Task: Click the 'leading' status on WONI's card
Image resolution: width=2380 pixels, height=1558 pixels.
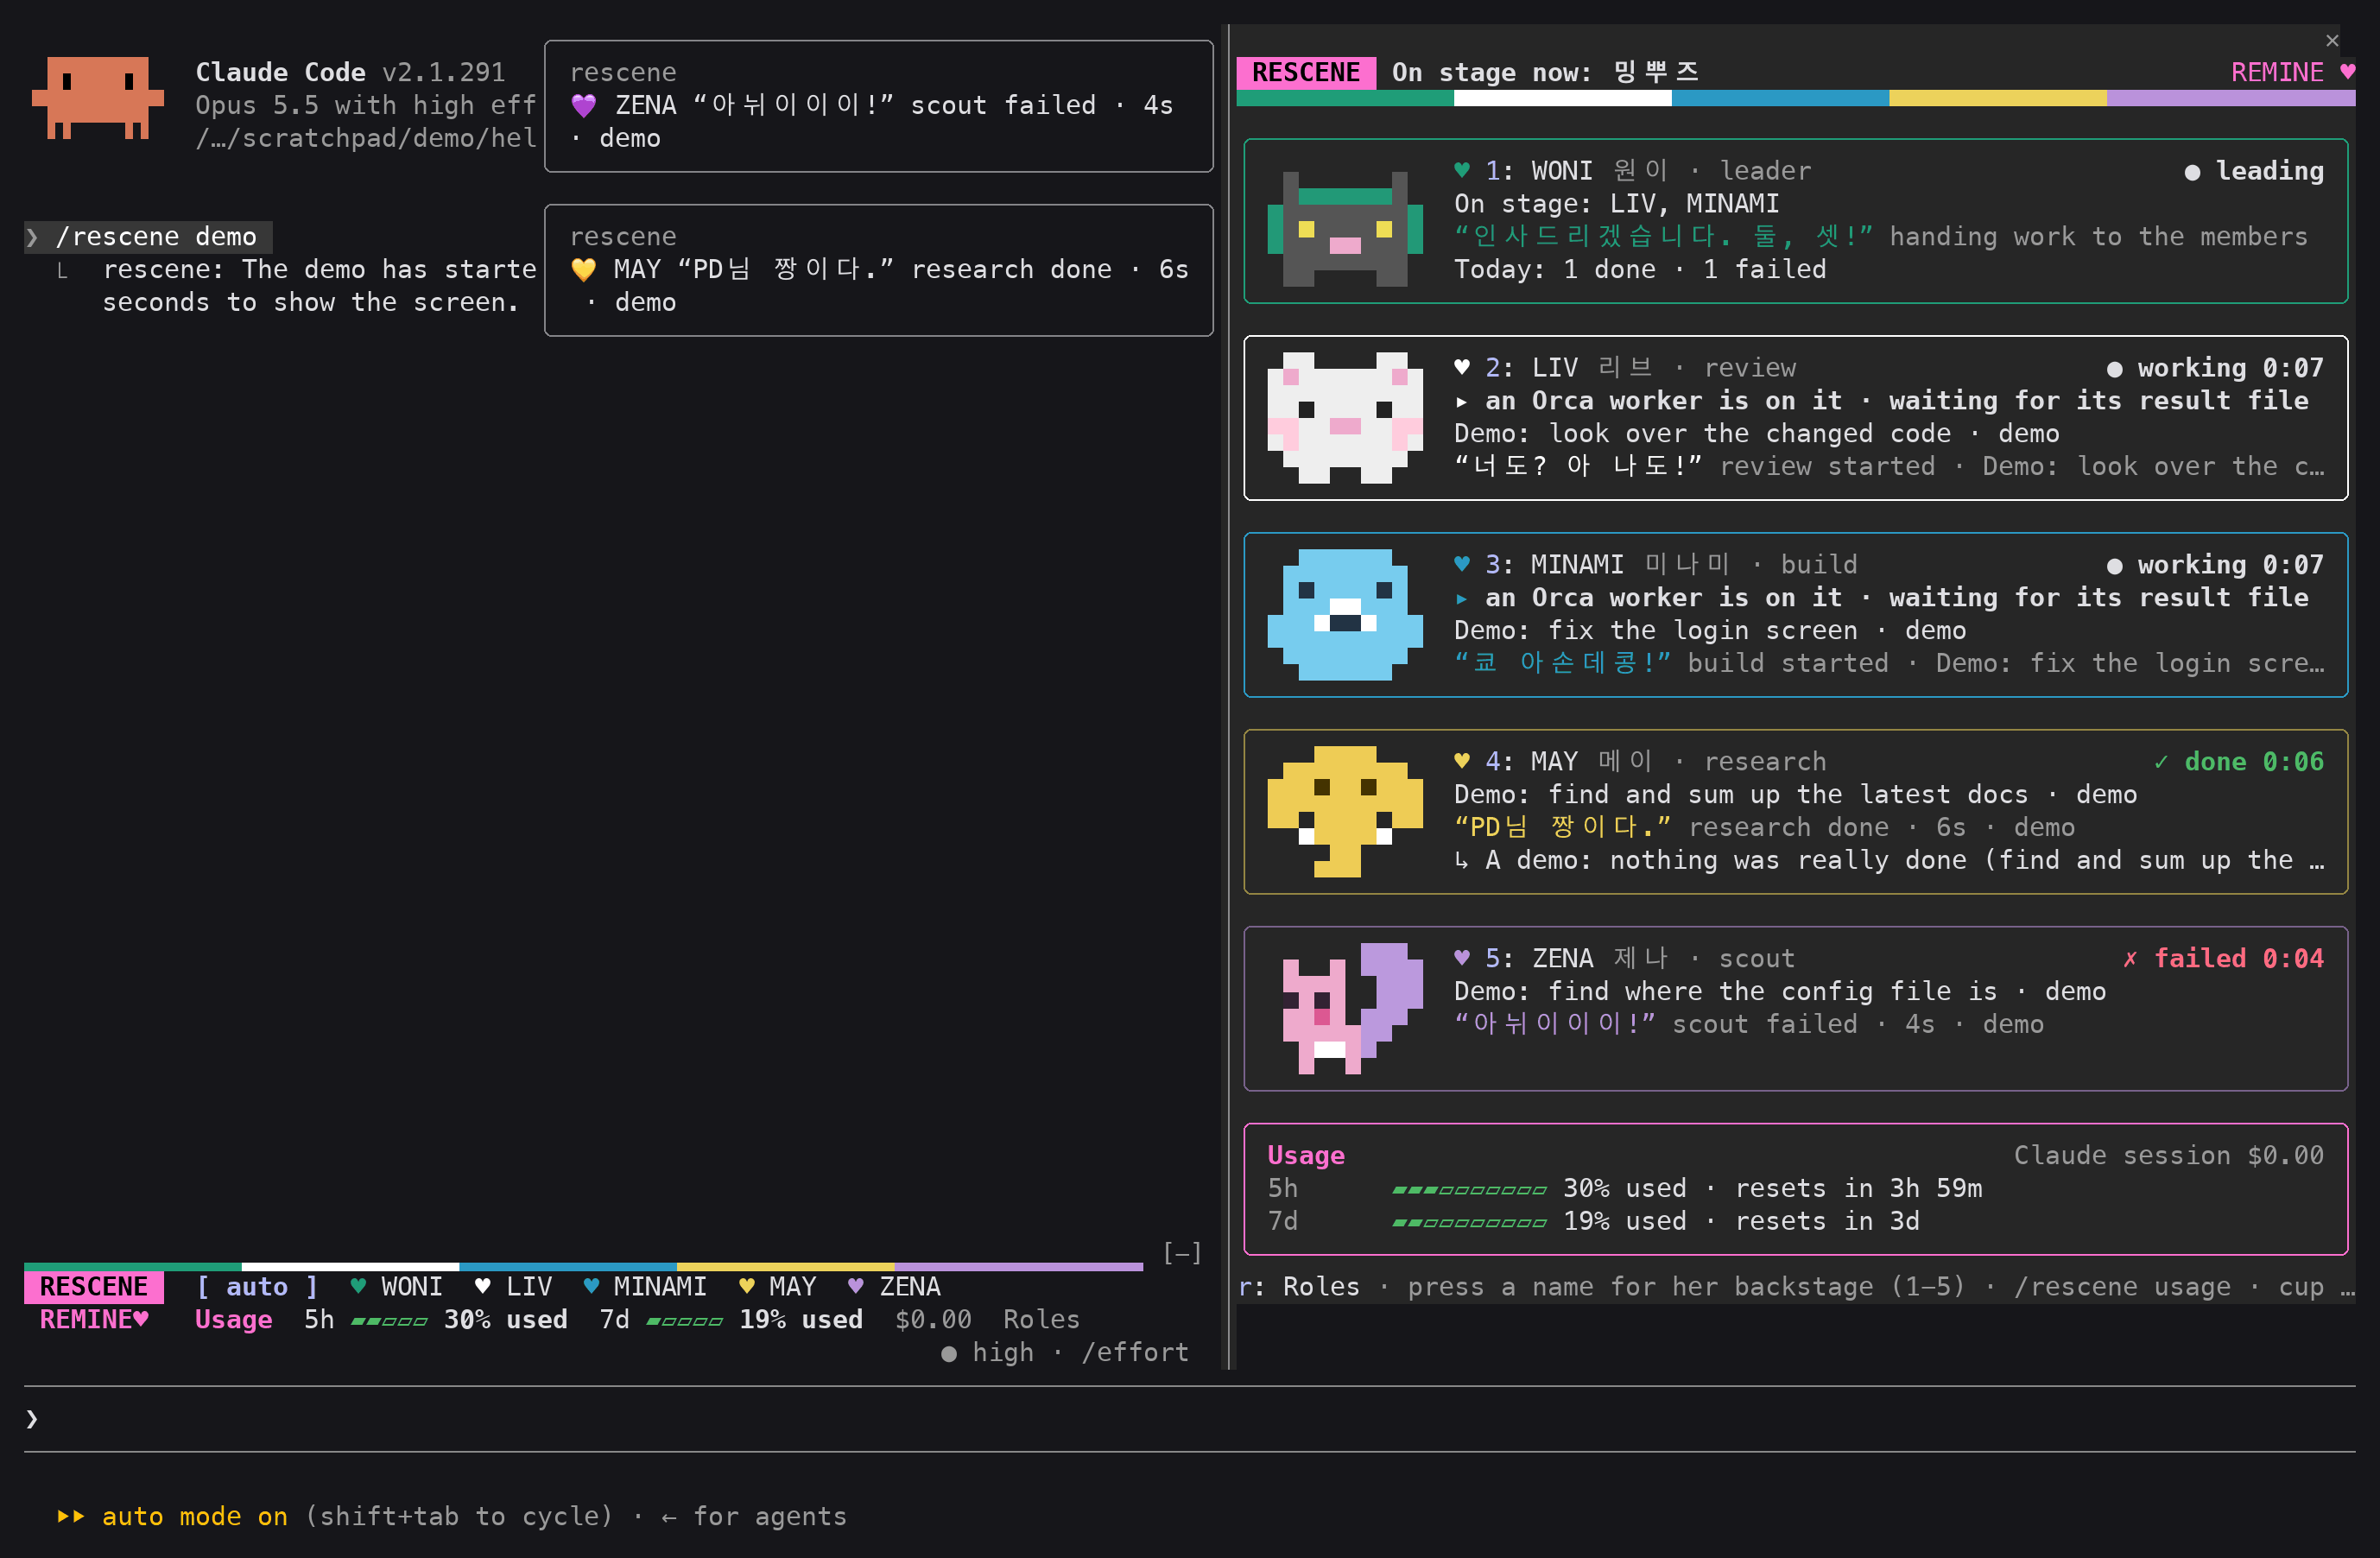Action: point(2253,171)
